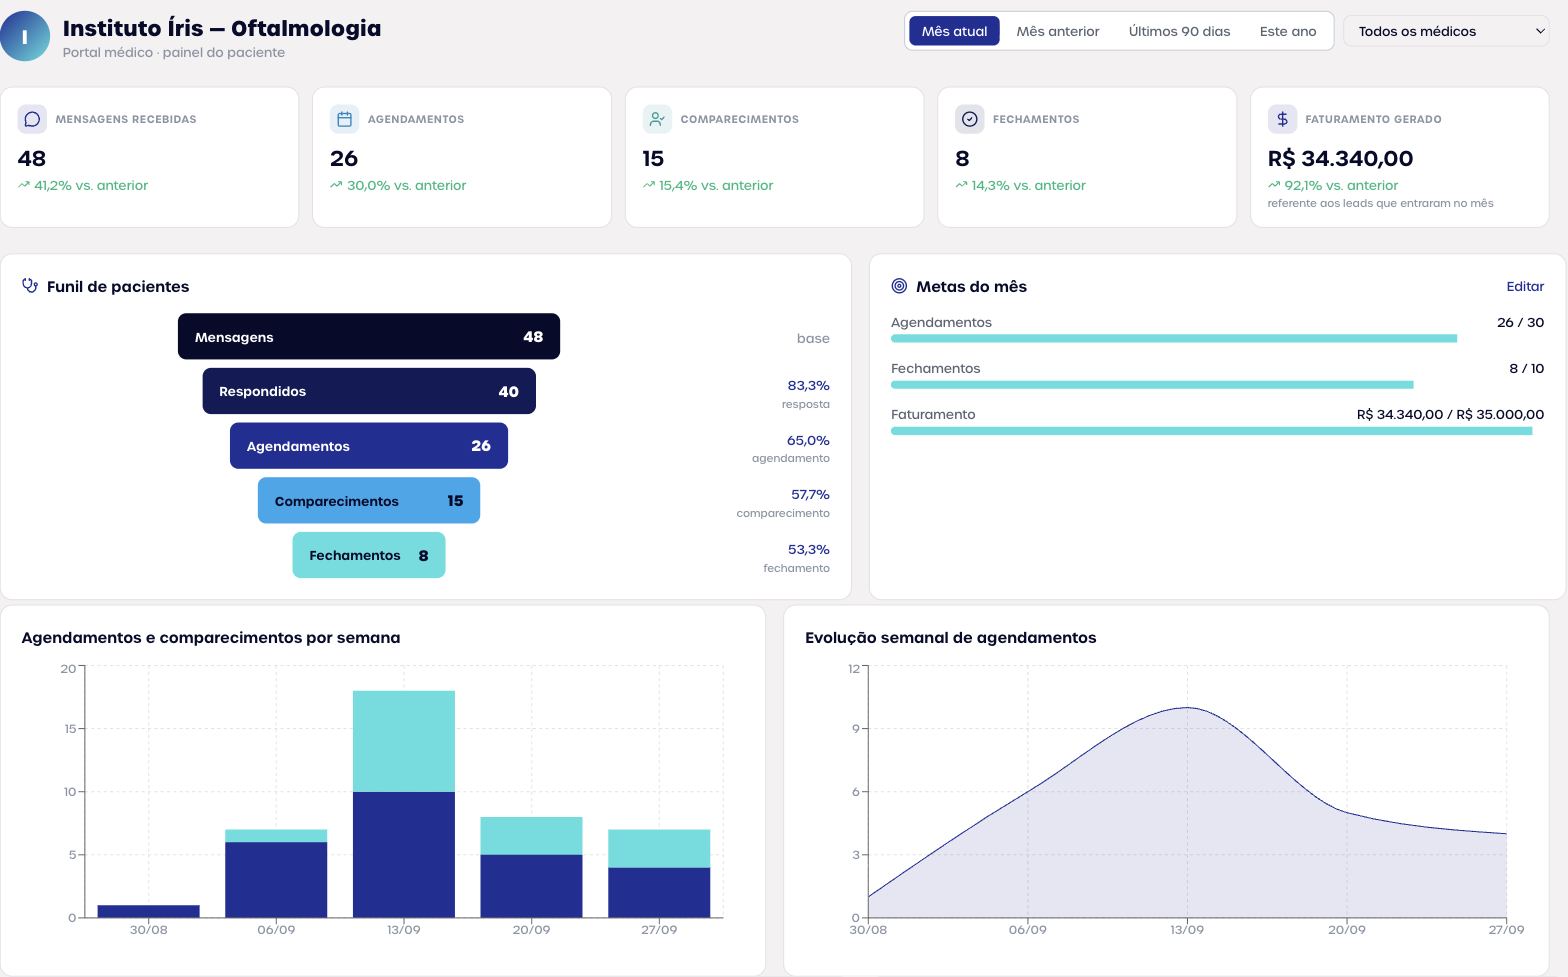The height and width of the screenshot is (977, 1568).
Task: Show the Últimos 90 dias period
Action: (1179, 31)
